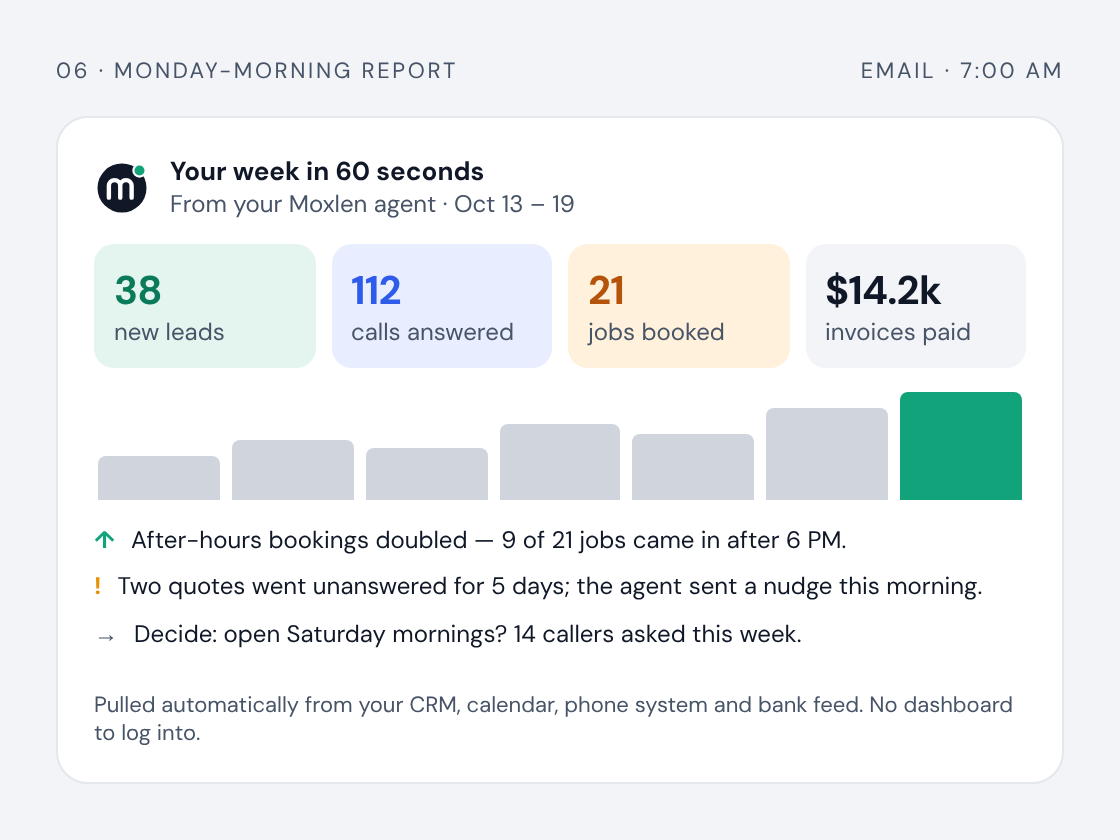The height and width of the screenshot is (840, 1120).
Task: Click the orange exclamation mark warning icon
Action: 98,586
